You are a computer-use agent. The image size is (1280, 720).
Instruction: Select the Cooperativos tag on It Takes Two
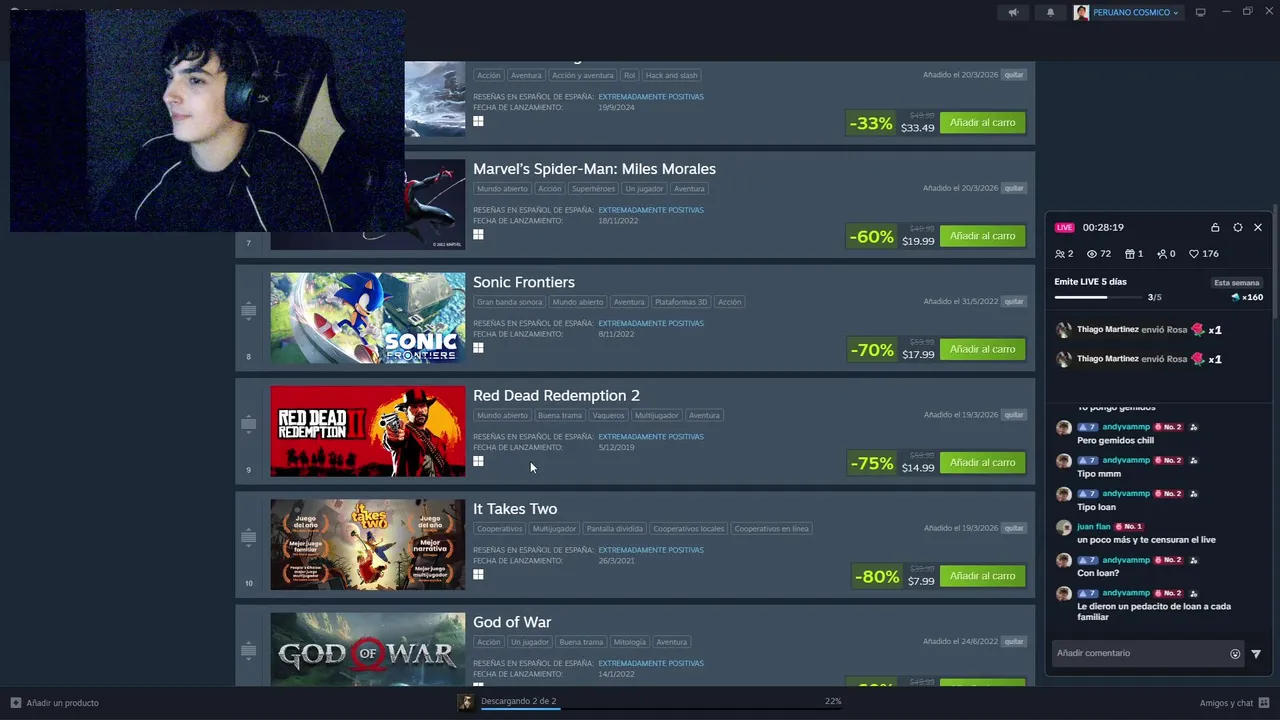(499, 528)
